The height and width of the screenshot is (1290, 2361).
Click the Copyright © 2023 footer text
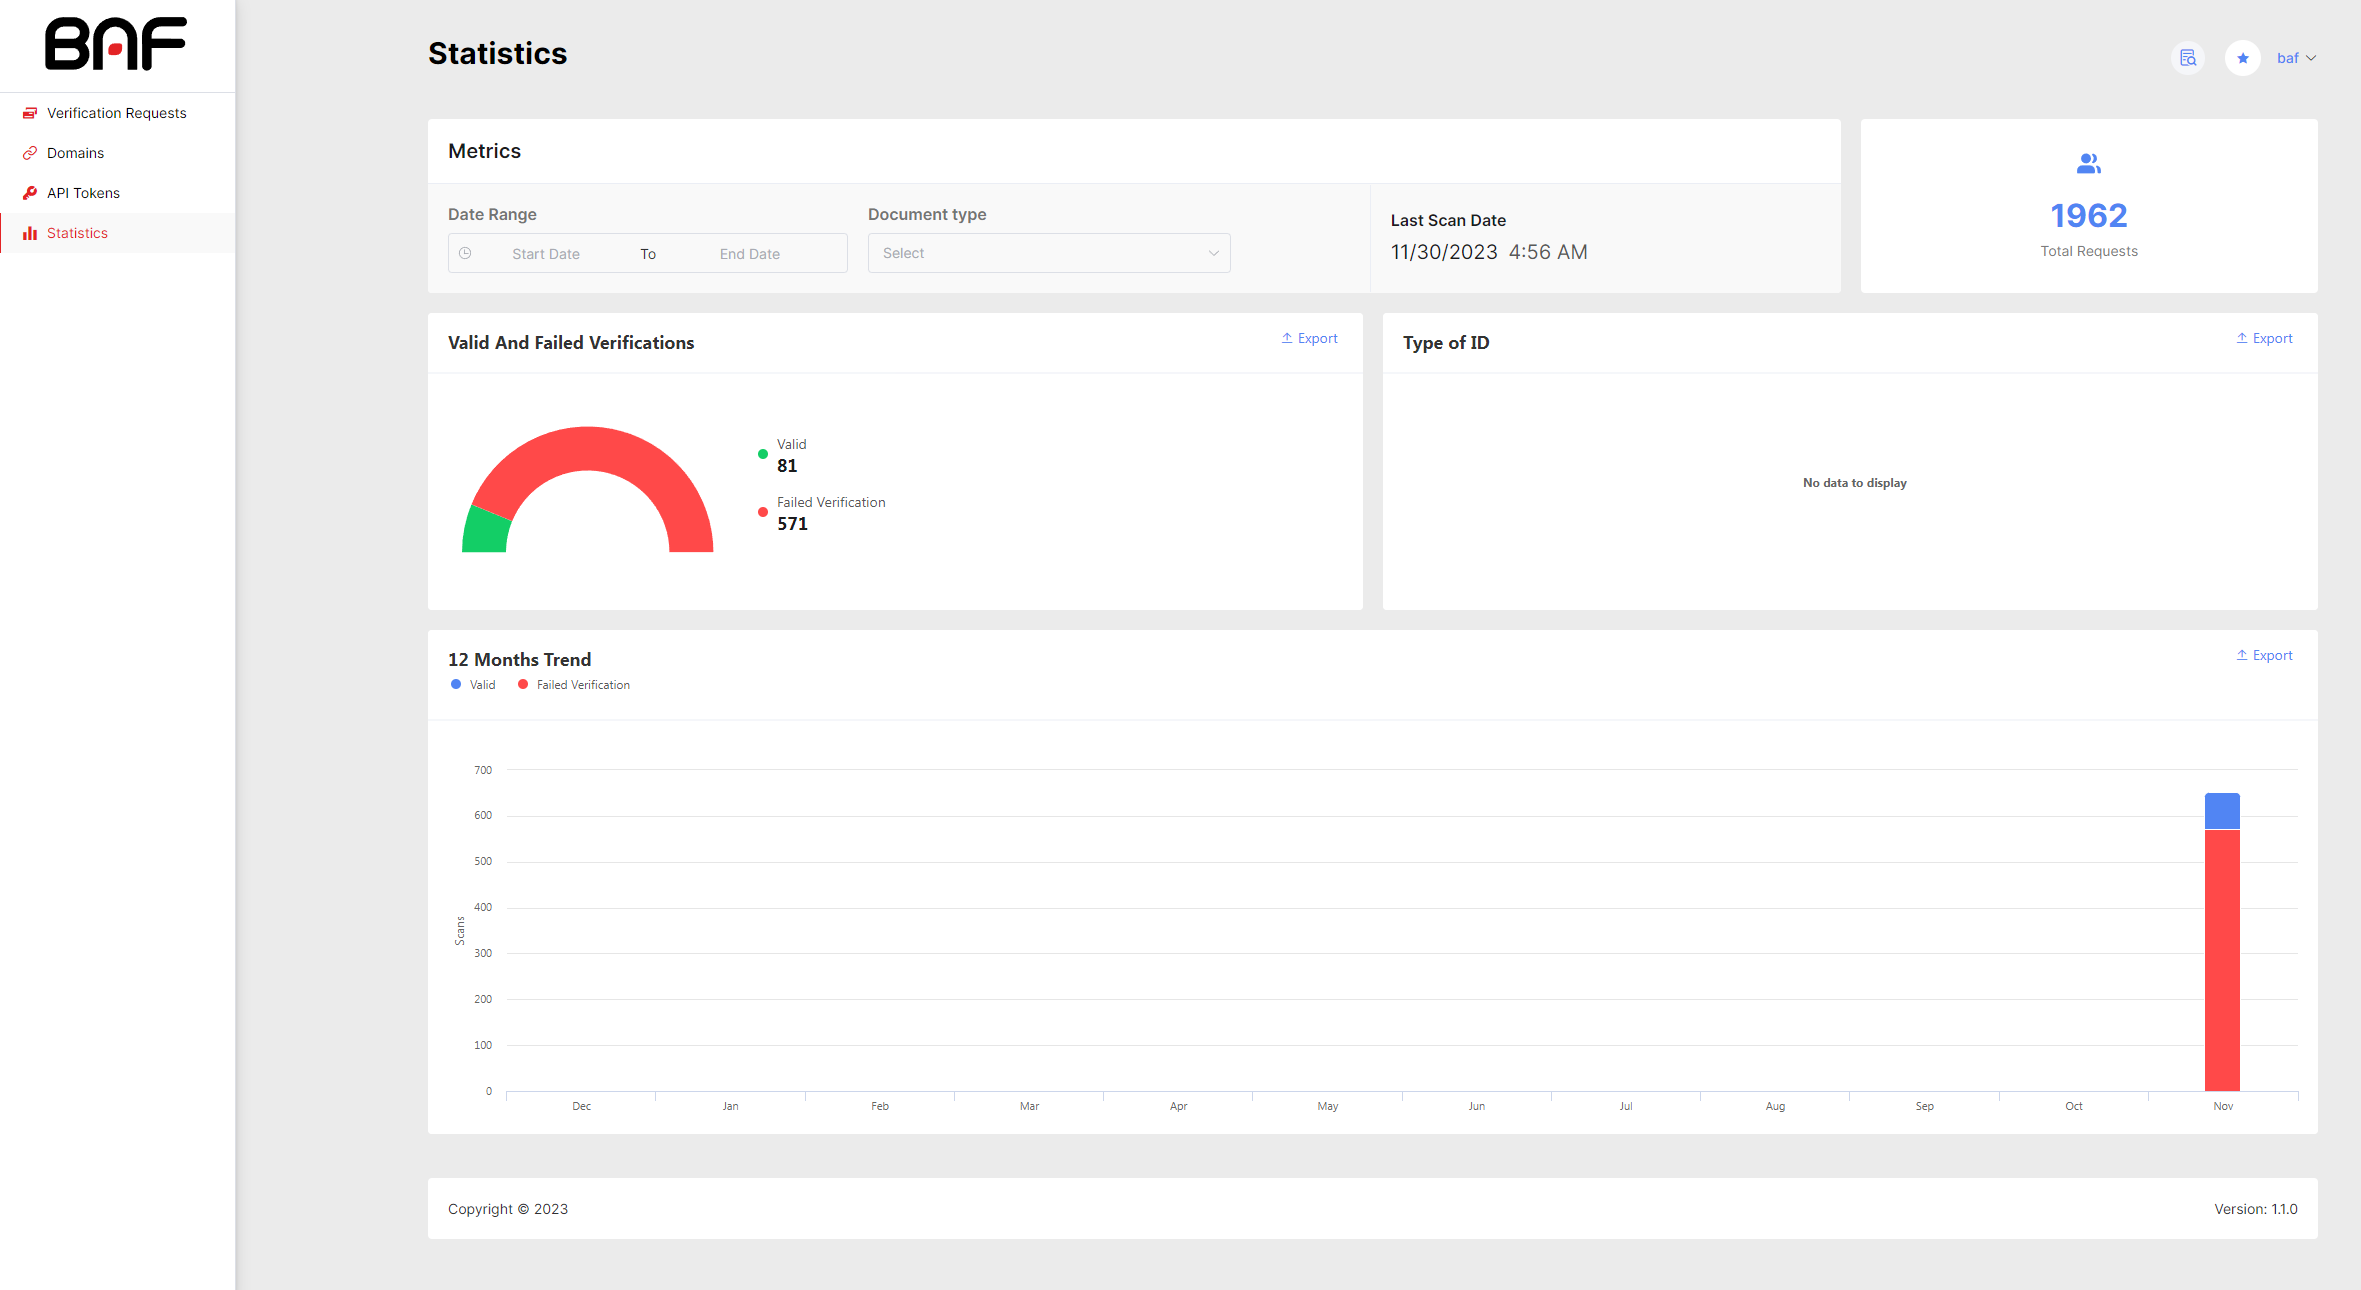(508, 1209)
